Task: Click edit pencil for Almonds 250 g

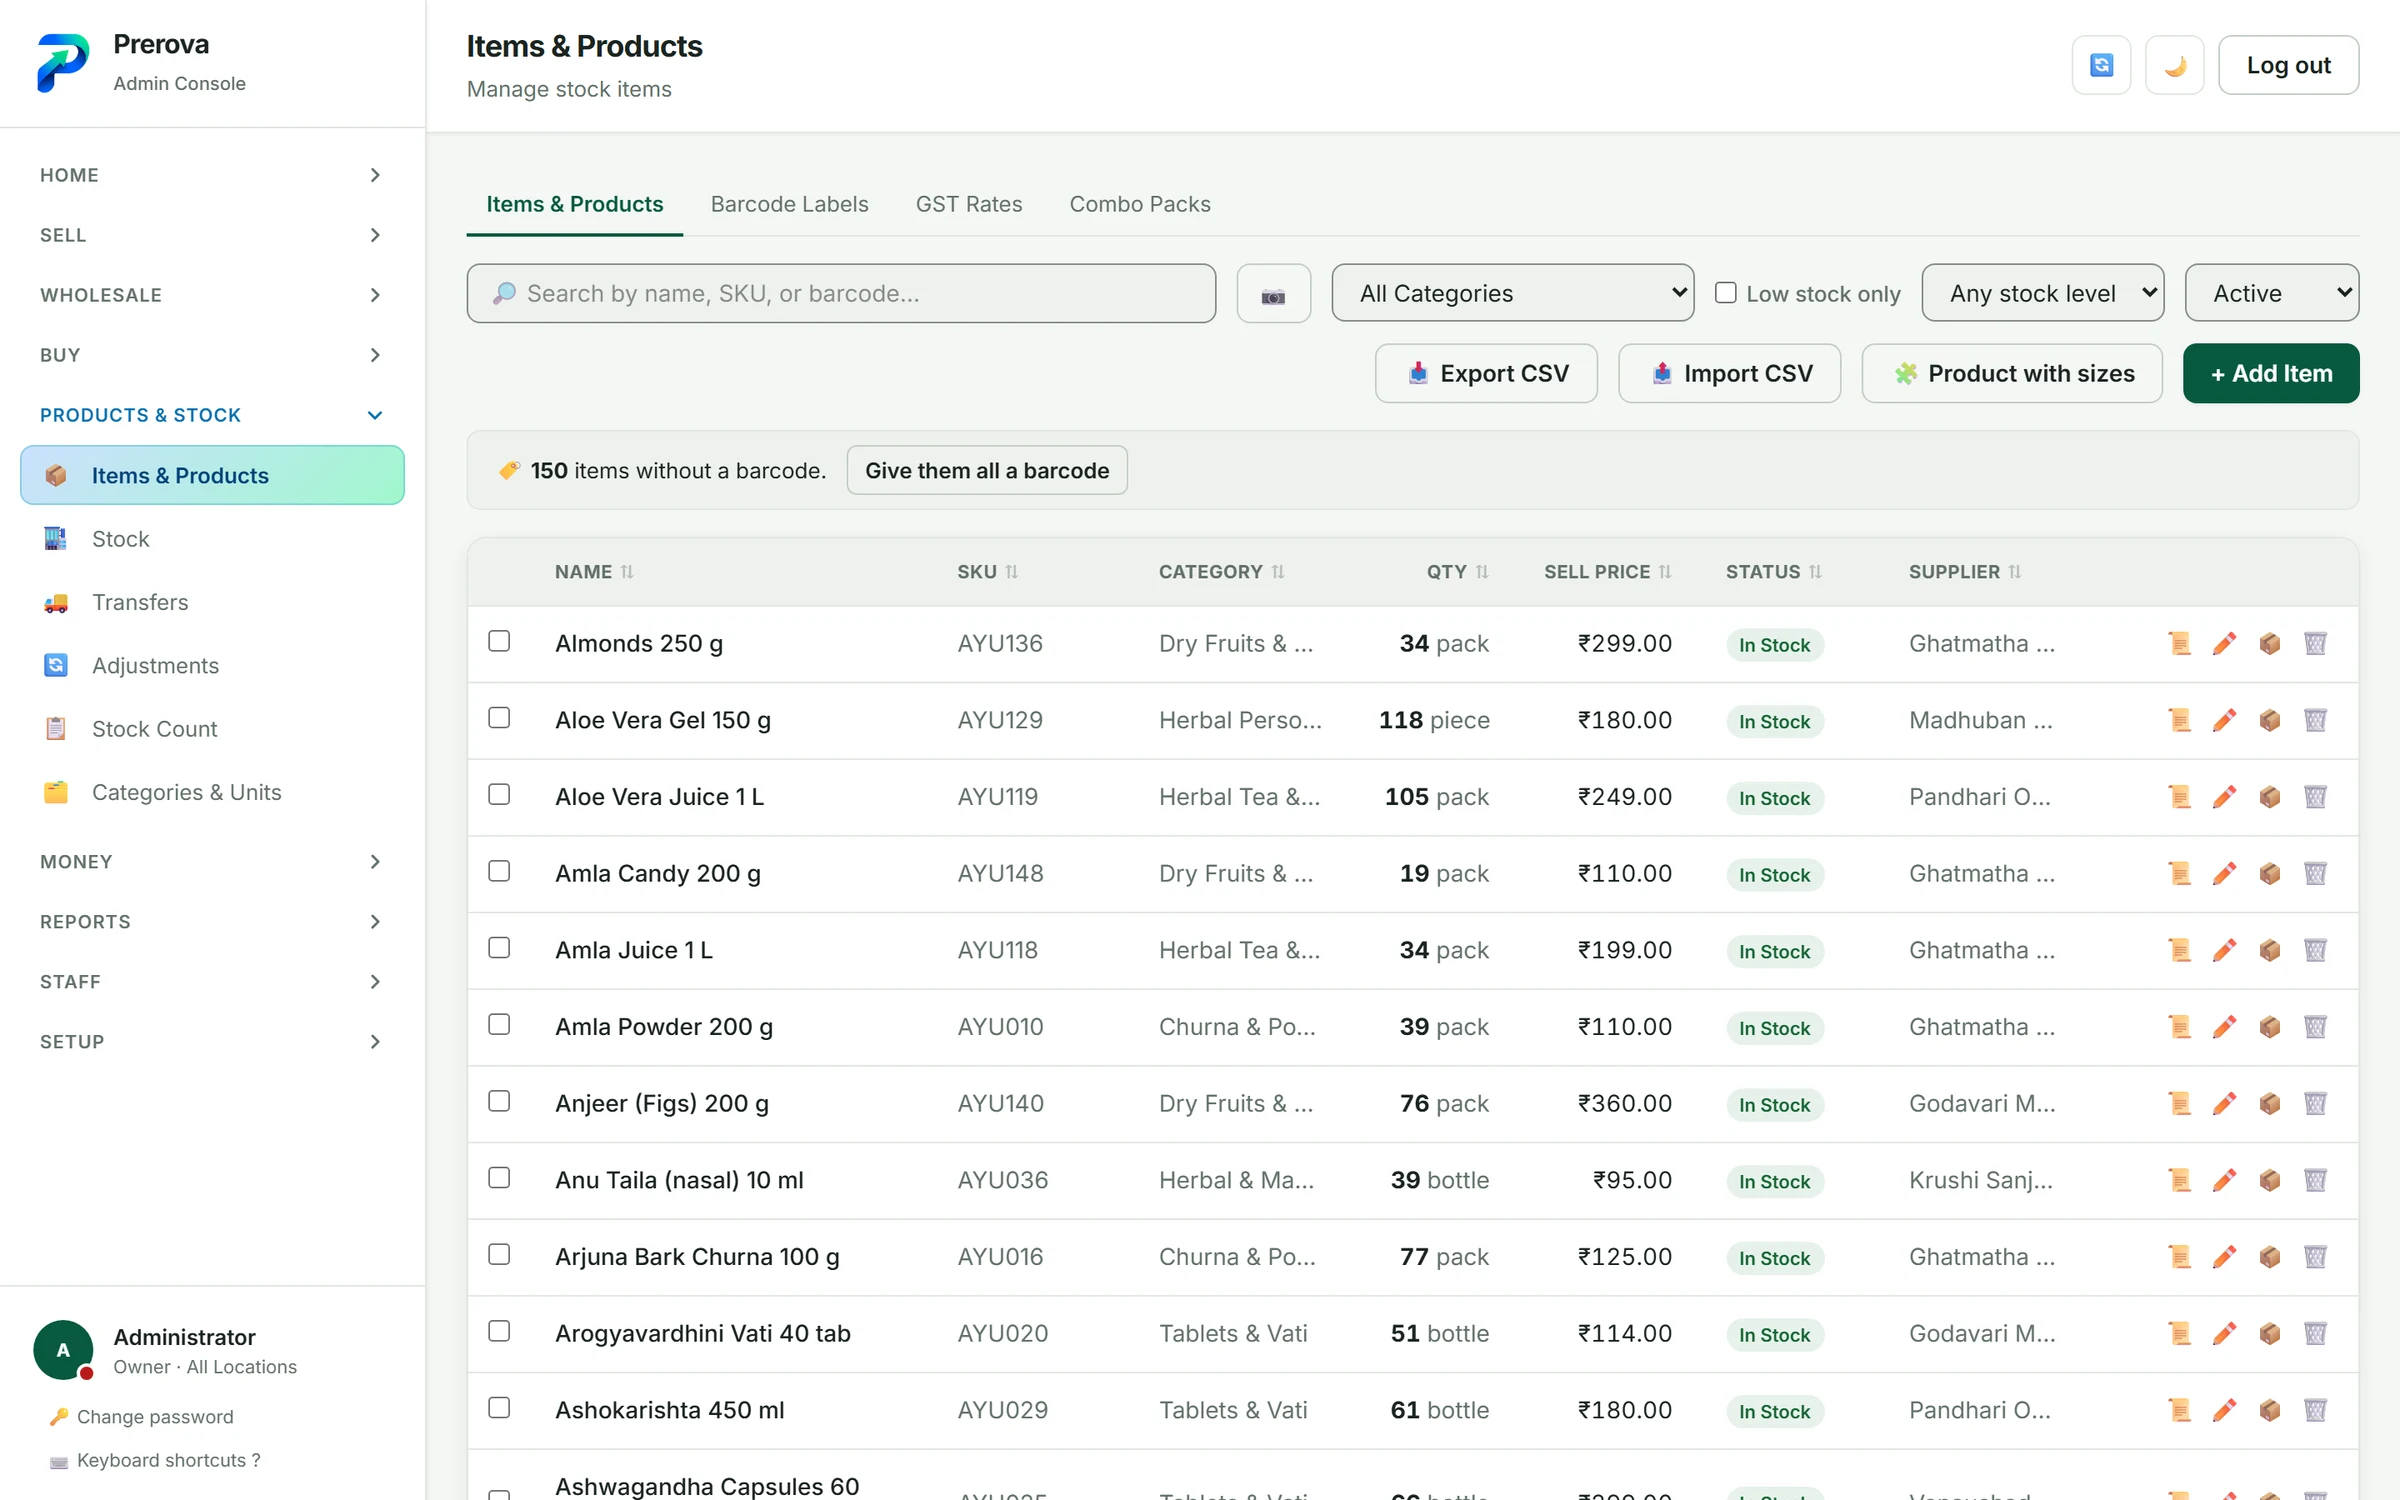Action: click(x=2224, y=643)
